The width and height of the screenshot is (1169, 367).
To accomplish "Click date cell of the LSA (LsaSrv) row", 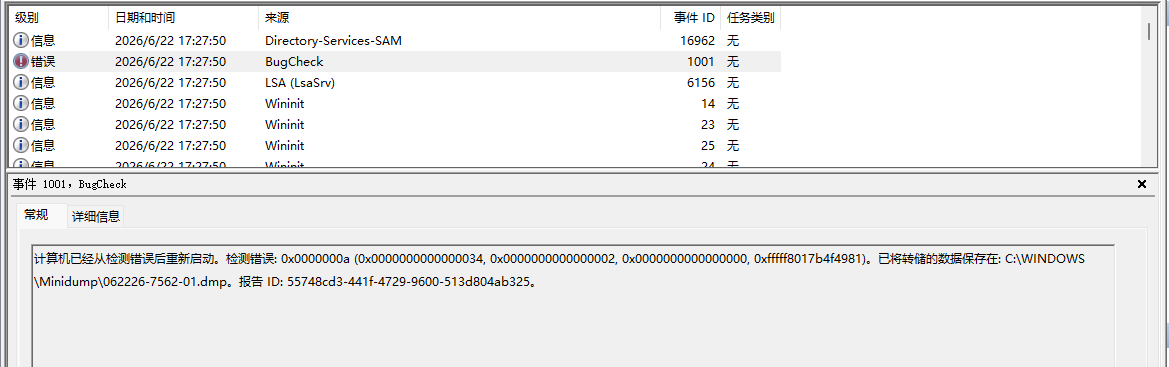I will coord(170,82).
